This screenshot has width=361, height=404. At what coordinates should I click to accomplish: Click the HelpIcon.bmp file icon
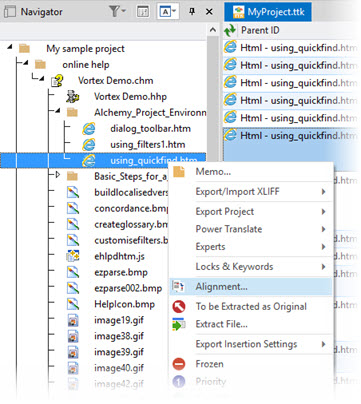click(x=73, y=304)
